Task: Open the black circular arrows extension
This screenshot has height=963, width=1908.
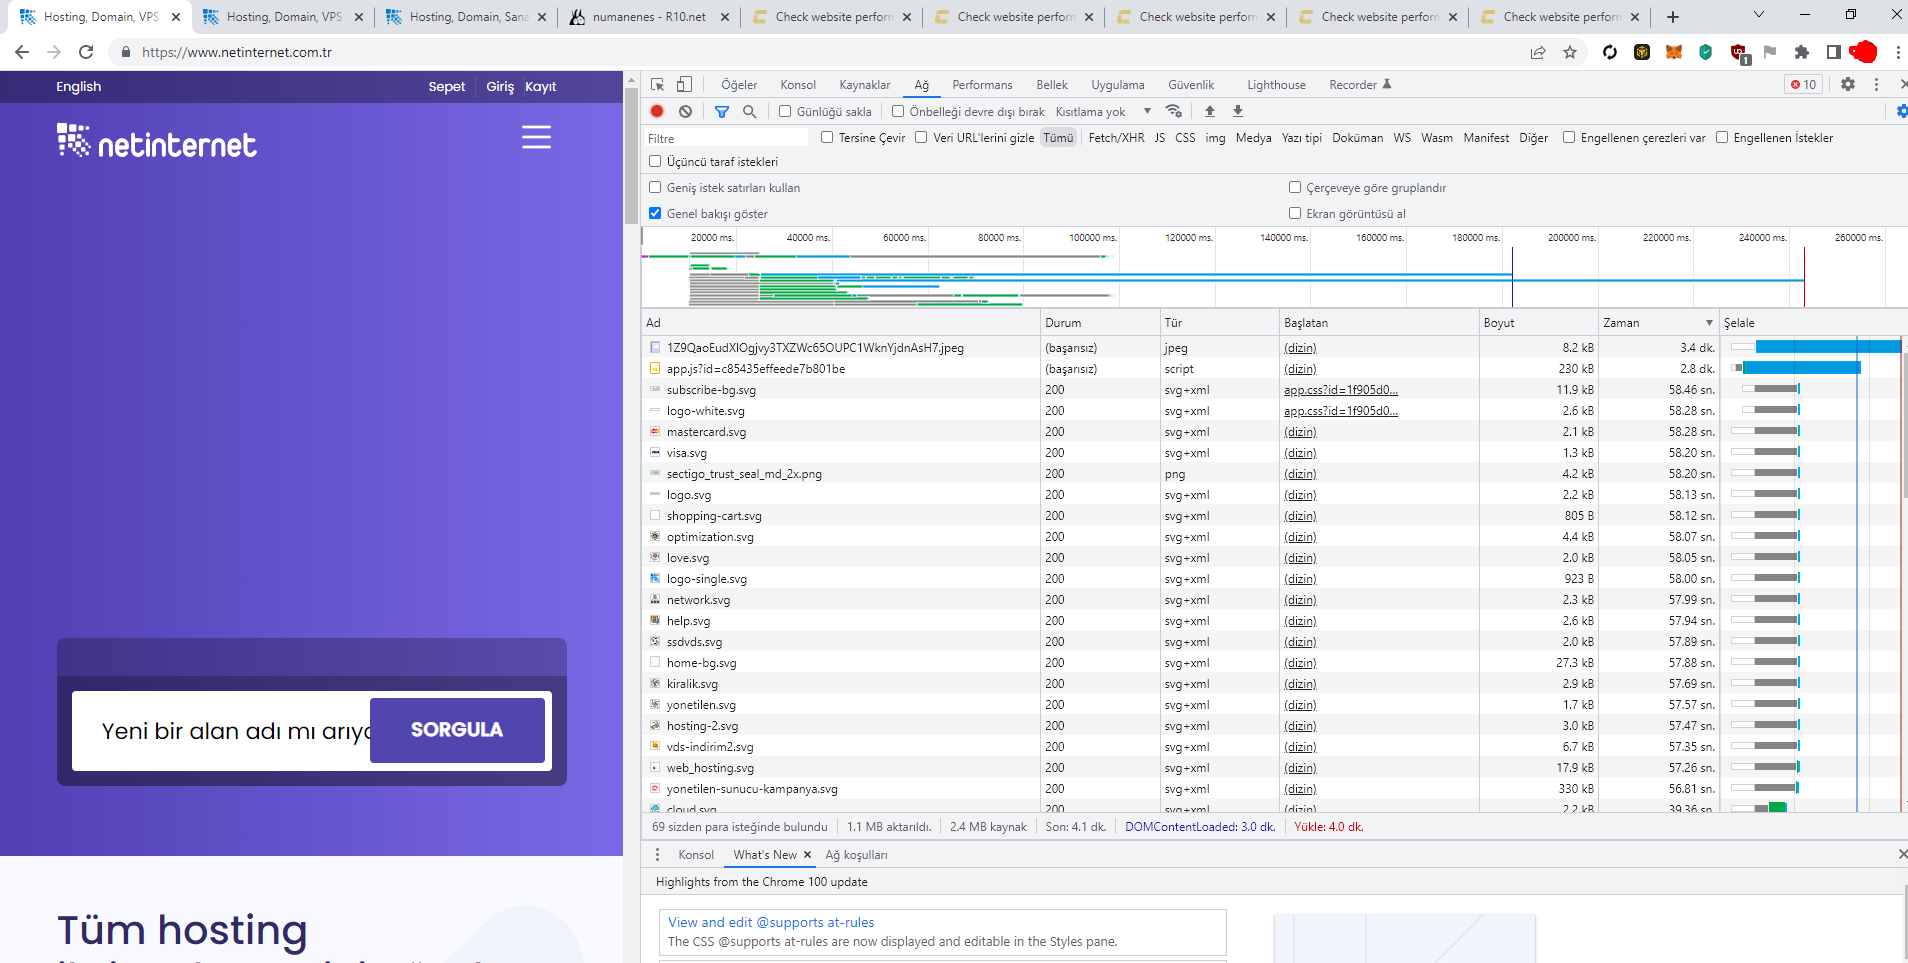Action: 1610,52
